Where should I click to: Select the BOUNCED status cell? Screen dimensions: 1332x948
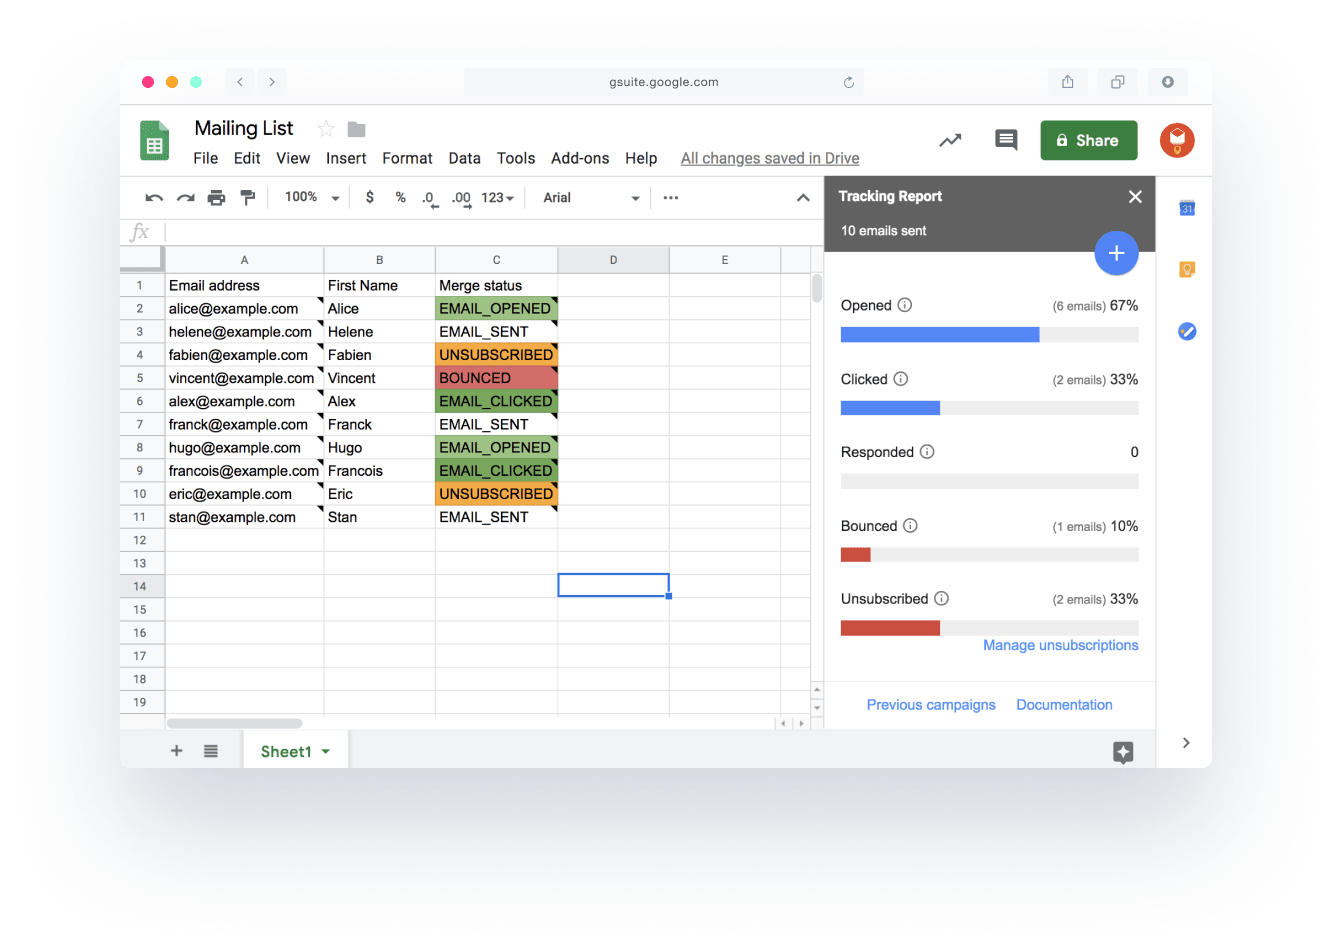click(x=496, y=378)
